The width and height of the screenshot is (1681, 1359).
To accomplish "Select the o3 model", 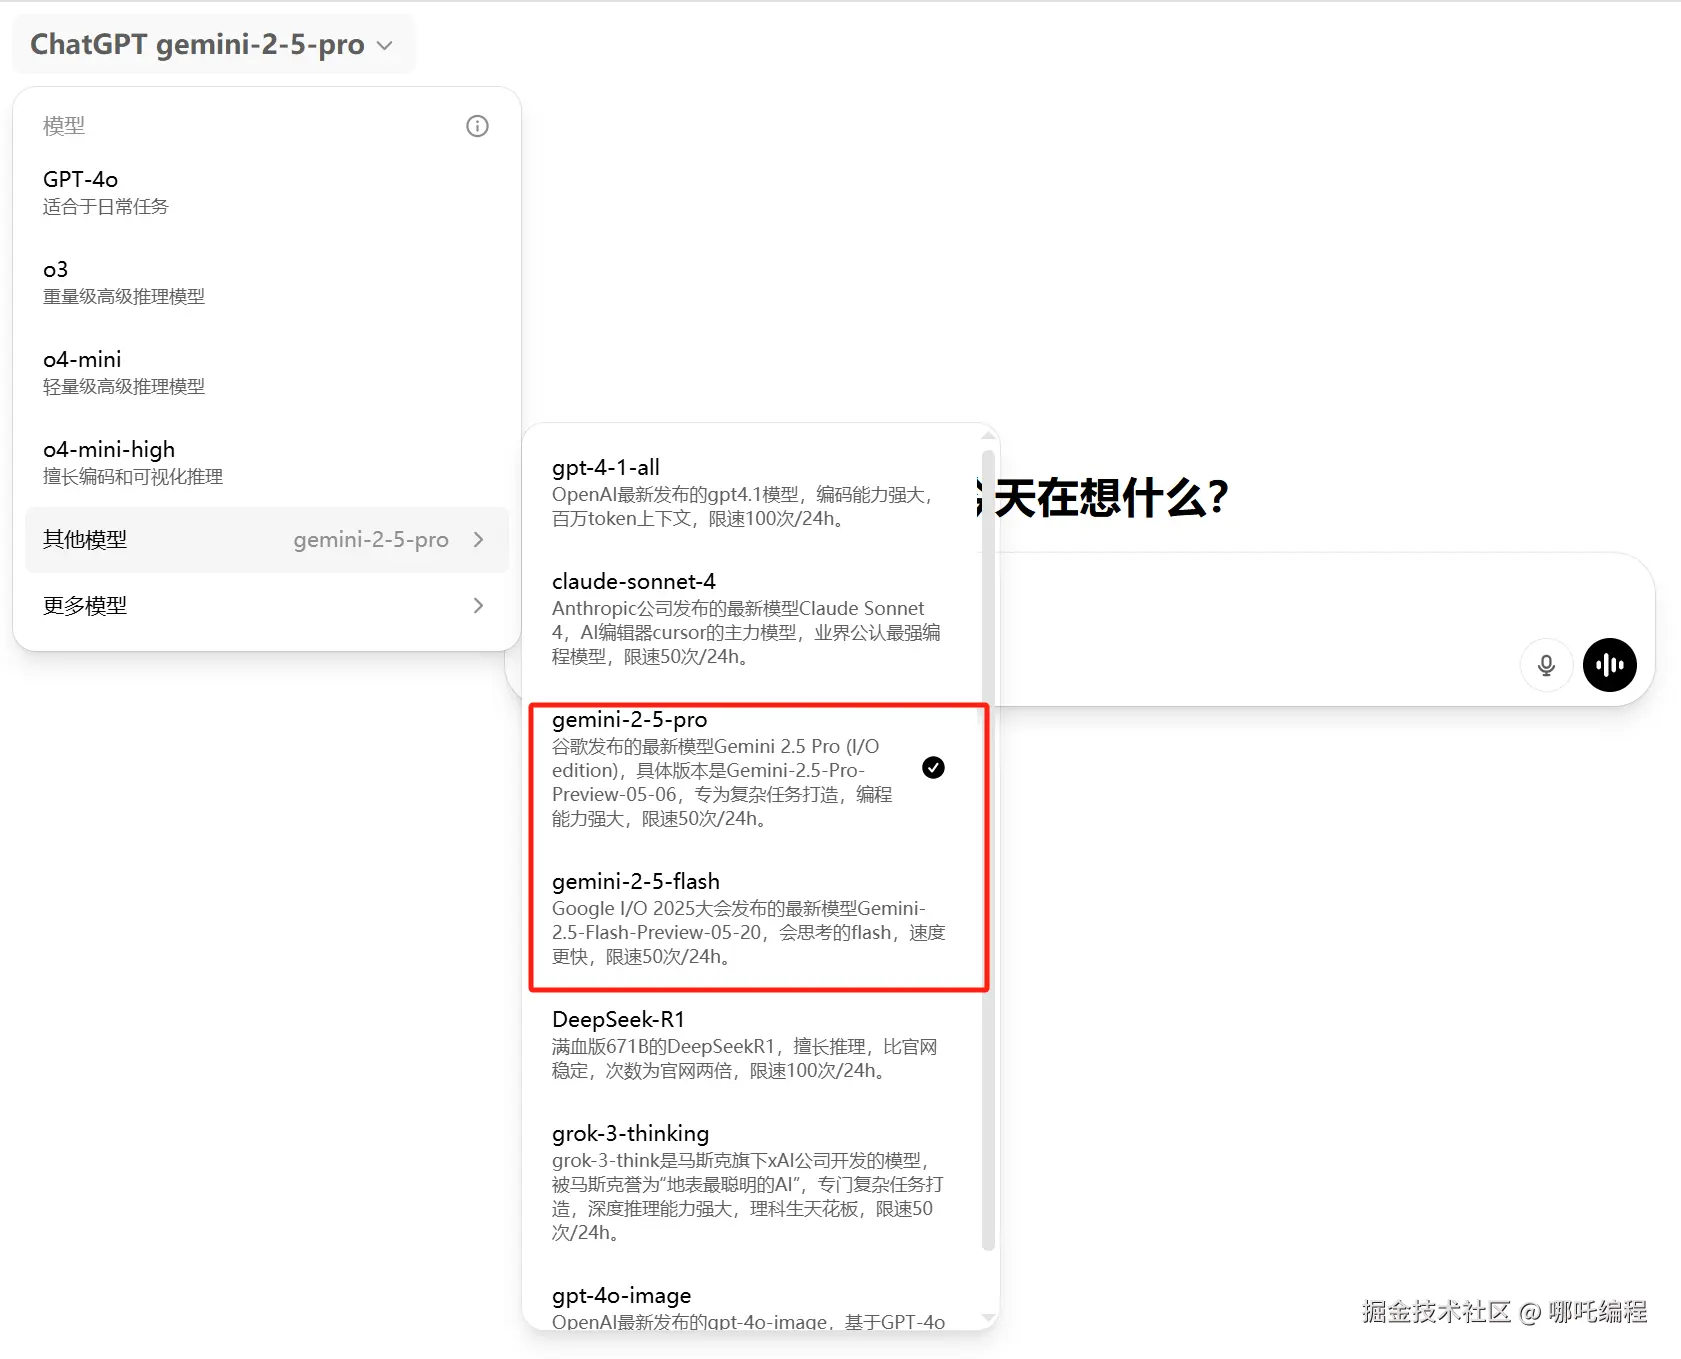I will 266,282.
